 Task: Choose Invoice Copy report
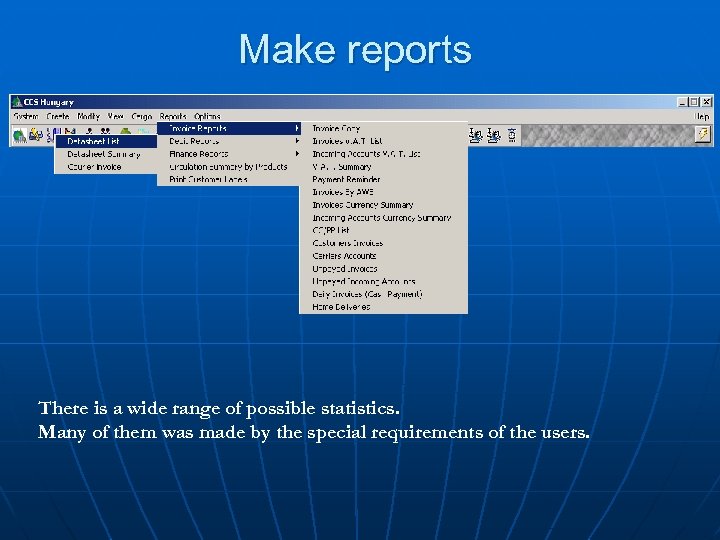pyautogui.click(x=383, y=129)
